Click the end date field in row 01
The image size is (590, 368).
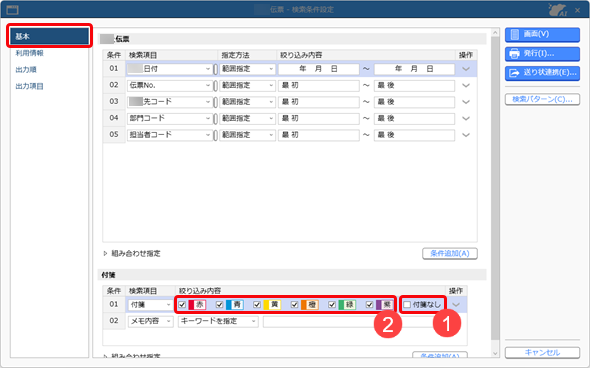(x=414, y=69)
